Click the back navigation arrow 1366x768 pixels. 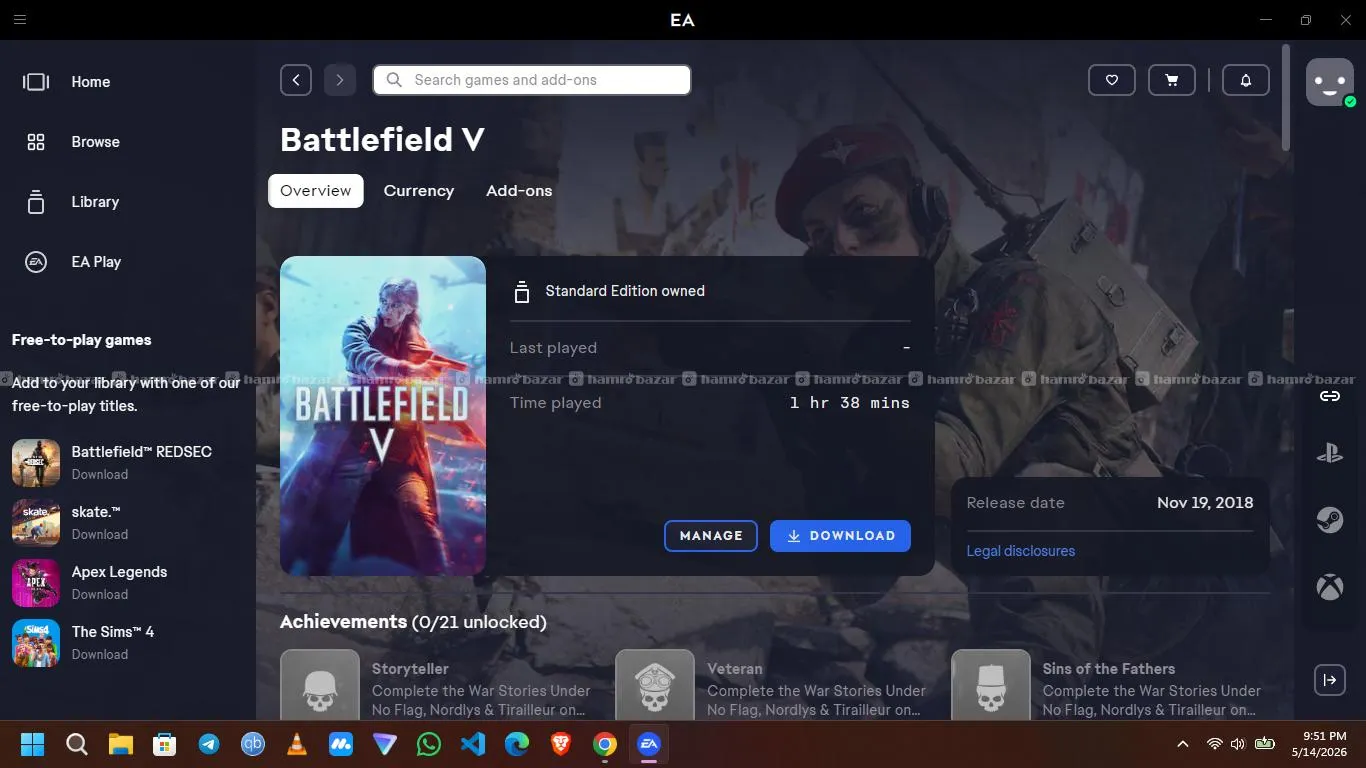(x=296, y=80)
